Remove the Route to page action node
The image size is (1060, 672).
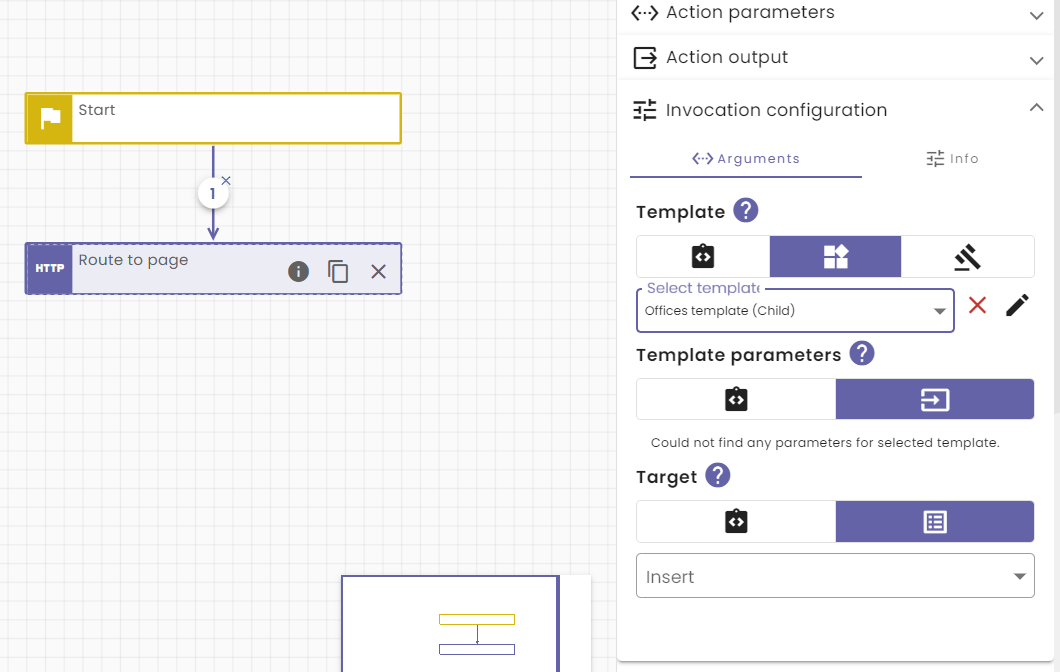(377, 271)
